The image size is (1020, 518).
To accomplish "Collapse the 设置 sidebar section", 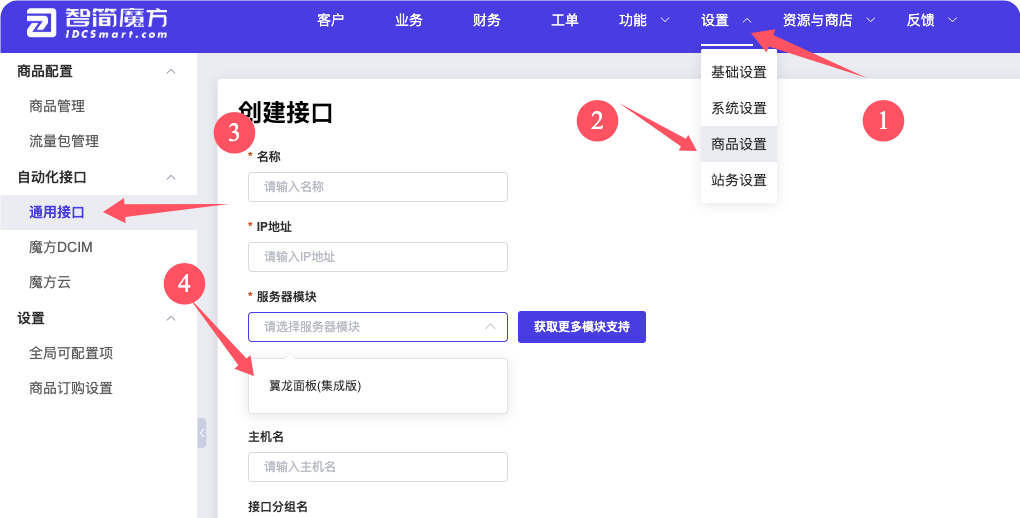I will coord(171,318).
